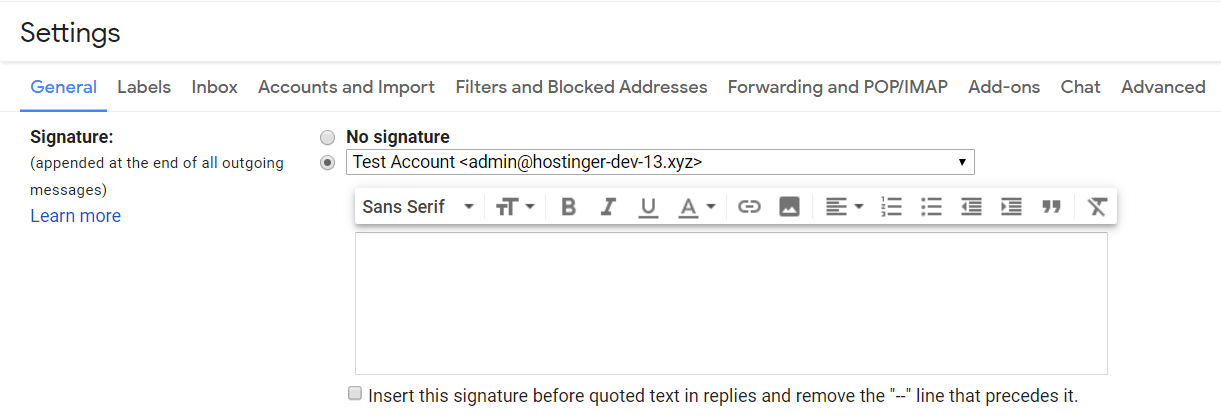Check Insert signature before quoted text
Screen dimensions: 1221x419
354,394
